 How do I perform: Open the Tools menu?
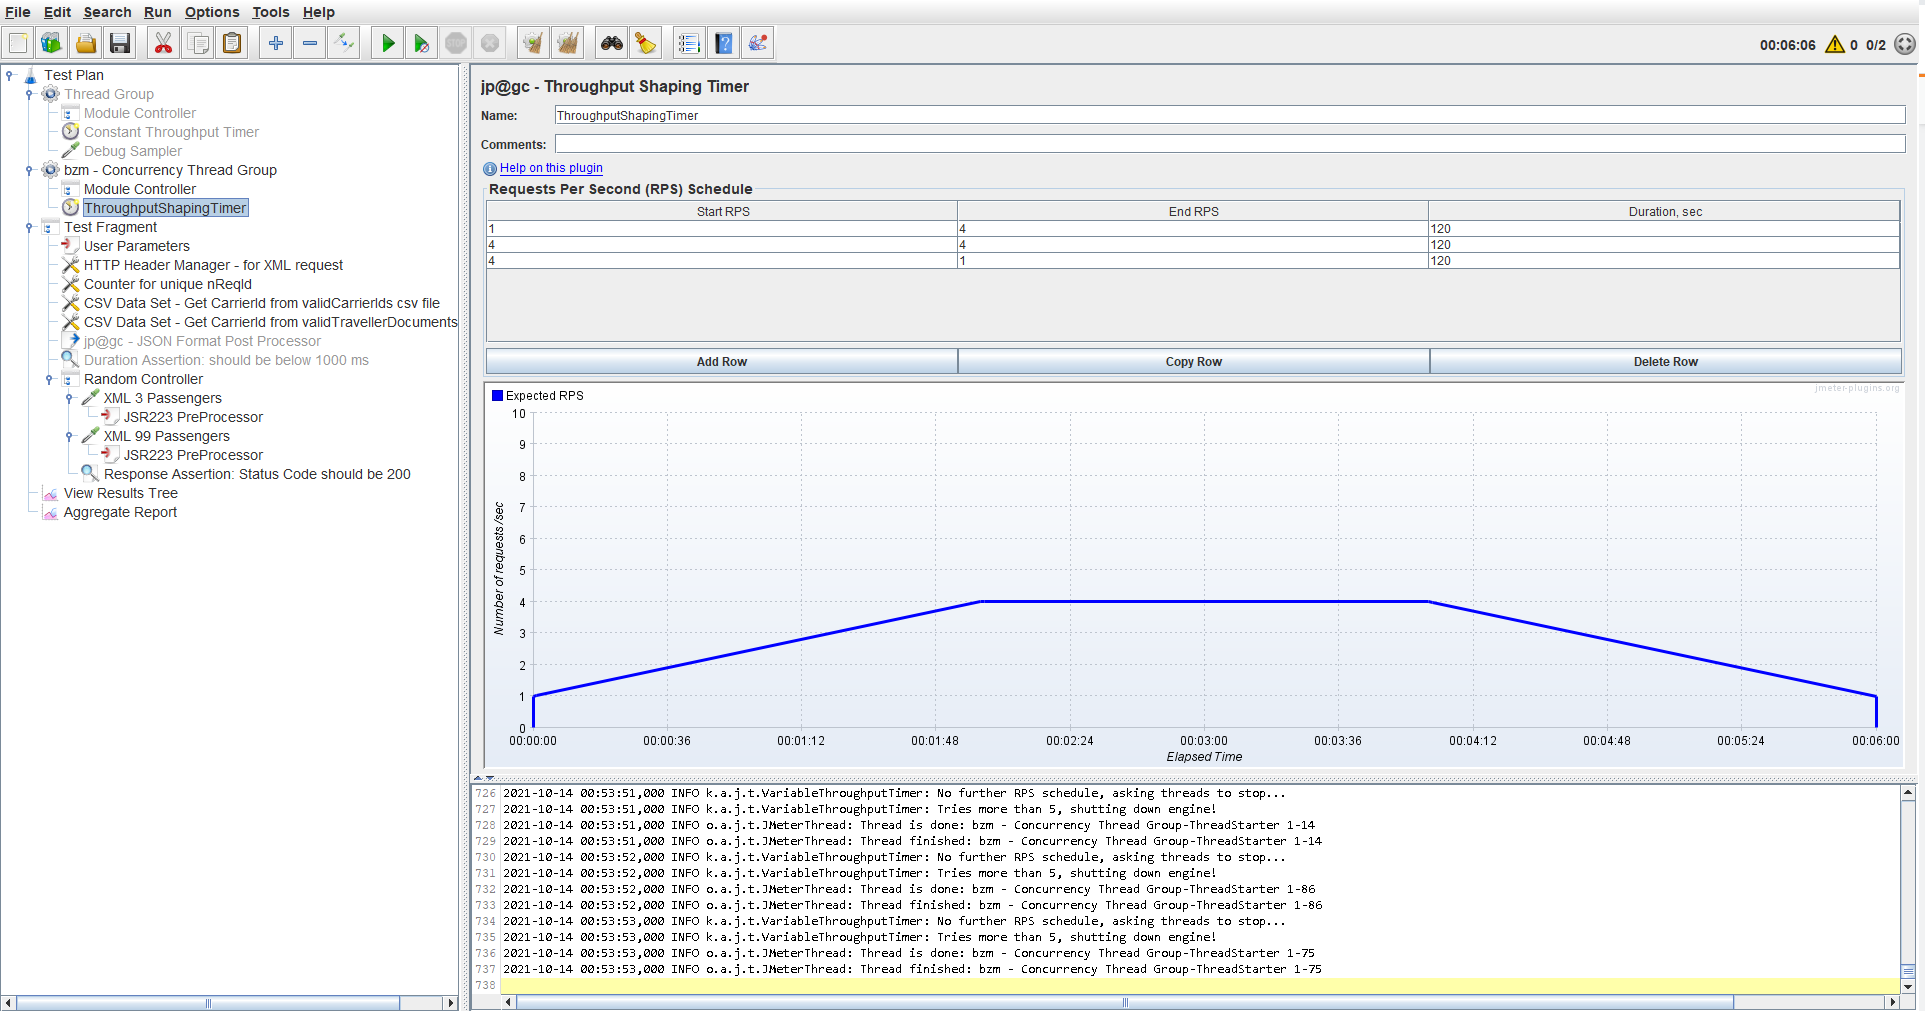(270, 12)
